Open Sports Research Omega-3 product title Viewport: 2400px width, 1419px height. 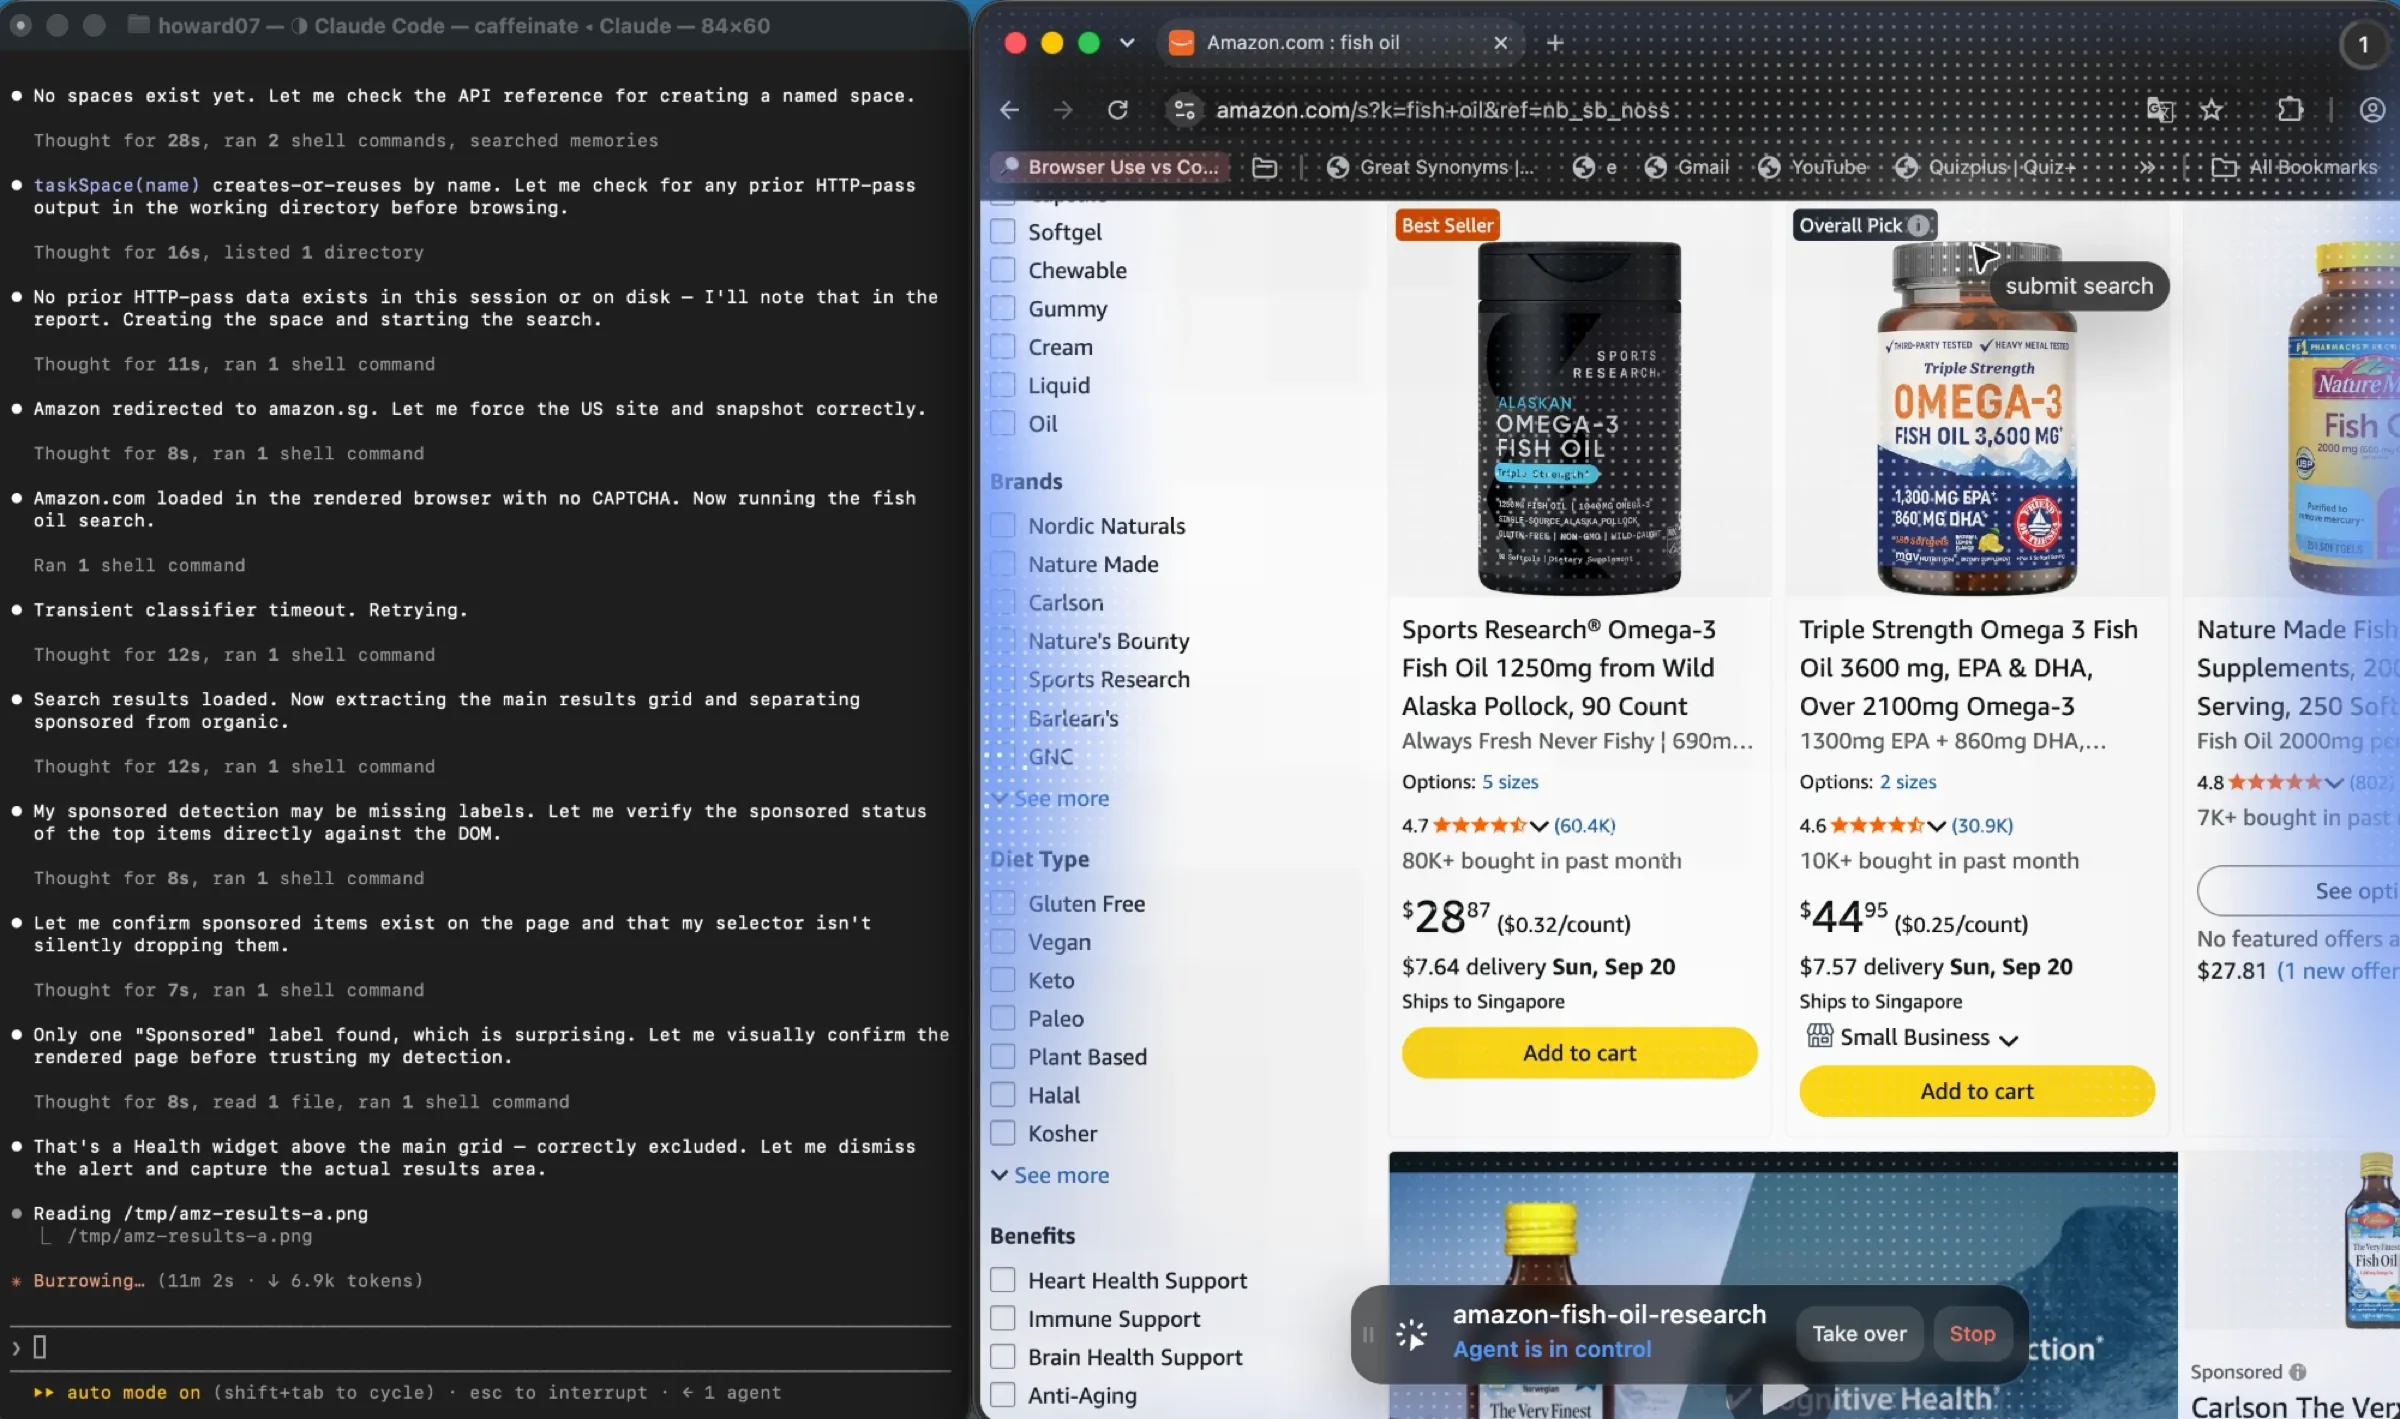1559,668
